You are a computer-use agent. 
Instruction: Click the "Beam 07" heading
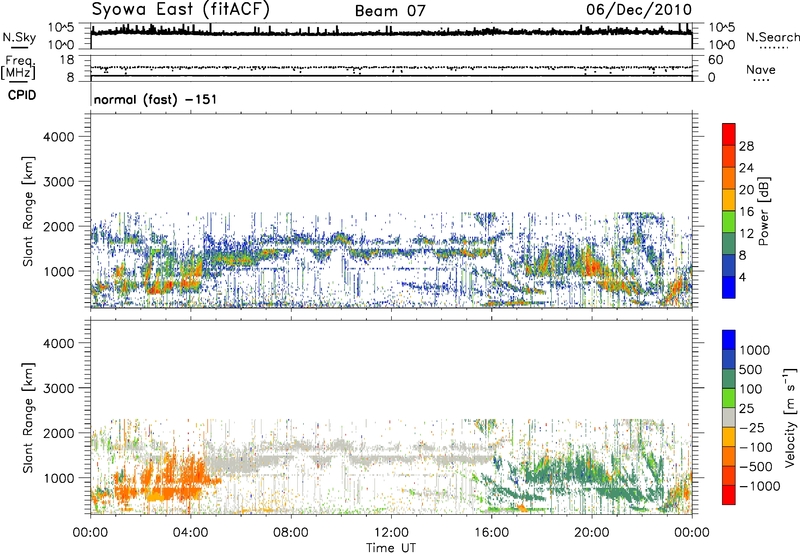tap(390, 11)
